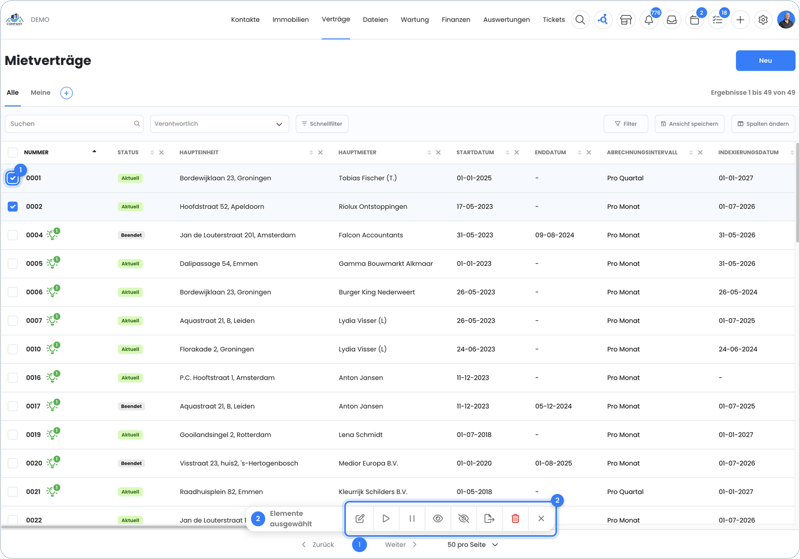This screenshot has width=800, height=559.
Task: Open the user profile avatar
Action: tap(786, 20)
